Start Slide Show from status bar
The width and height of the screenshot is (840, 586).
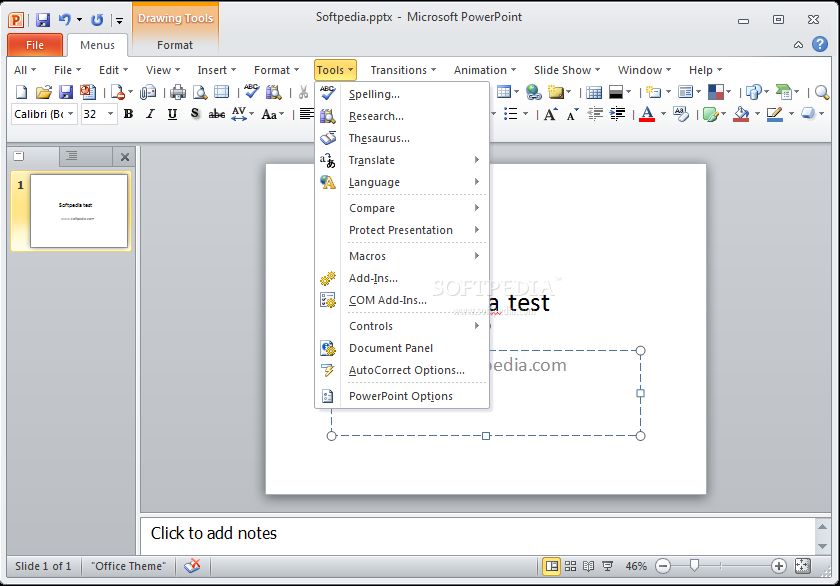(x=608, y=566)
